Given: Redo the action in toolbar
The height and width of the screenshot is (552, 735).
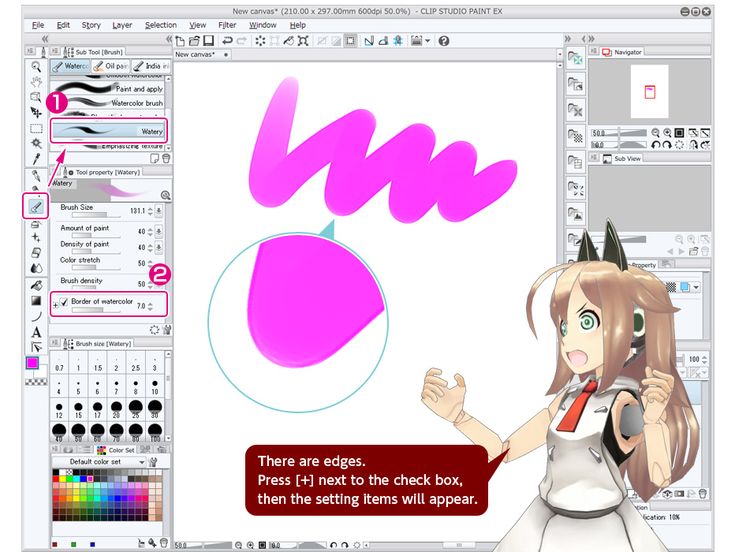Looking at the screenshot, I should (242, 41).
